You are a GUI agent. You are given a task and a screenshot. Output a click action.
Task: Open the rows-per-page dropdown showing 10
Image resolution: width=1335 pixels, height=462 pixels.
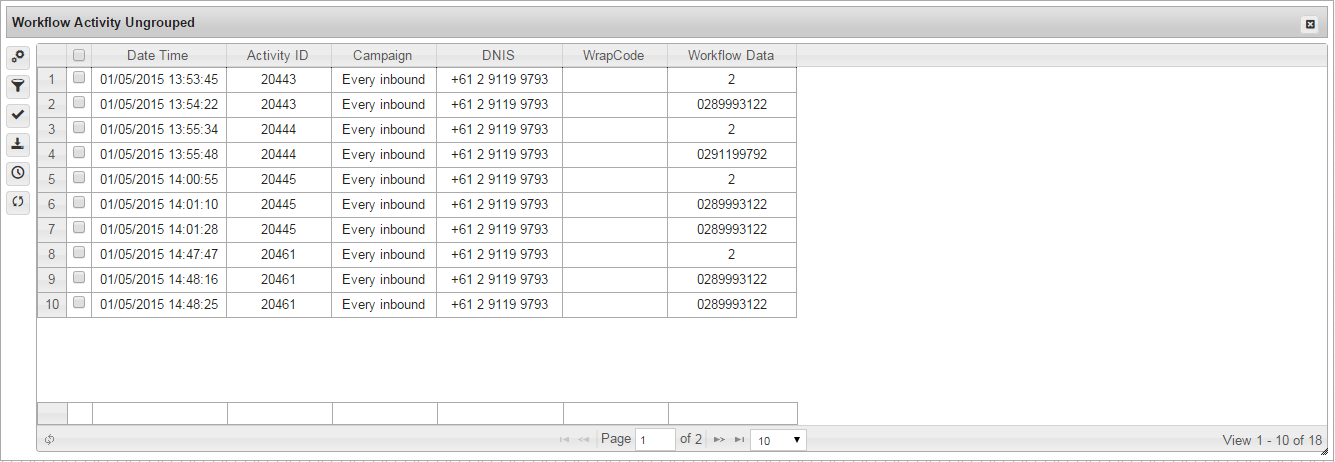[x=778, y=440]
